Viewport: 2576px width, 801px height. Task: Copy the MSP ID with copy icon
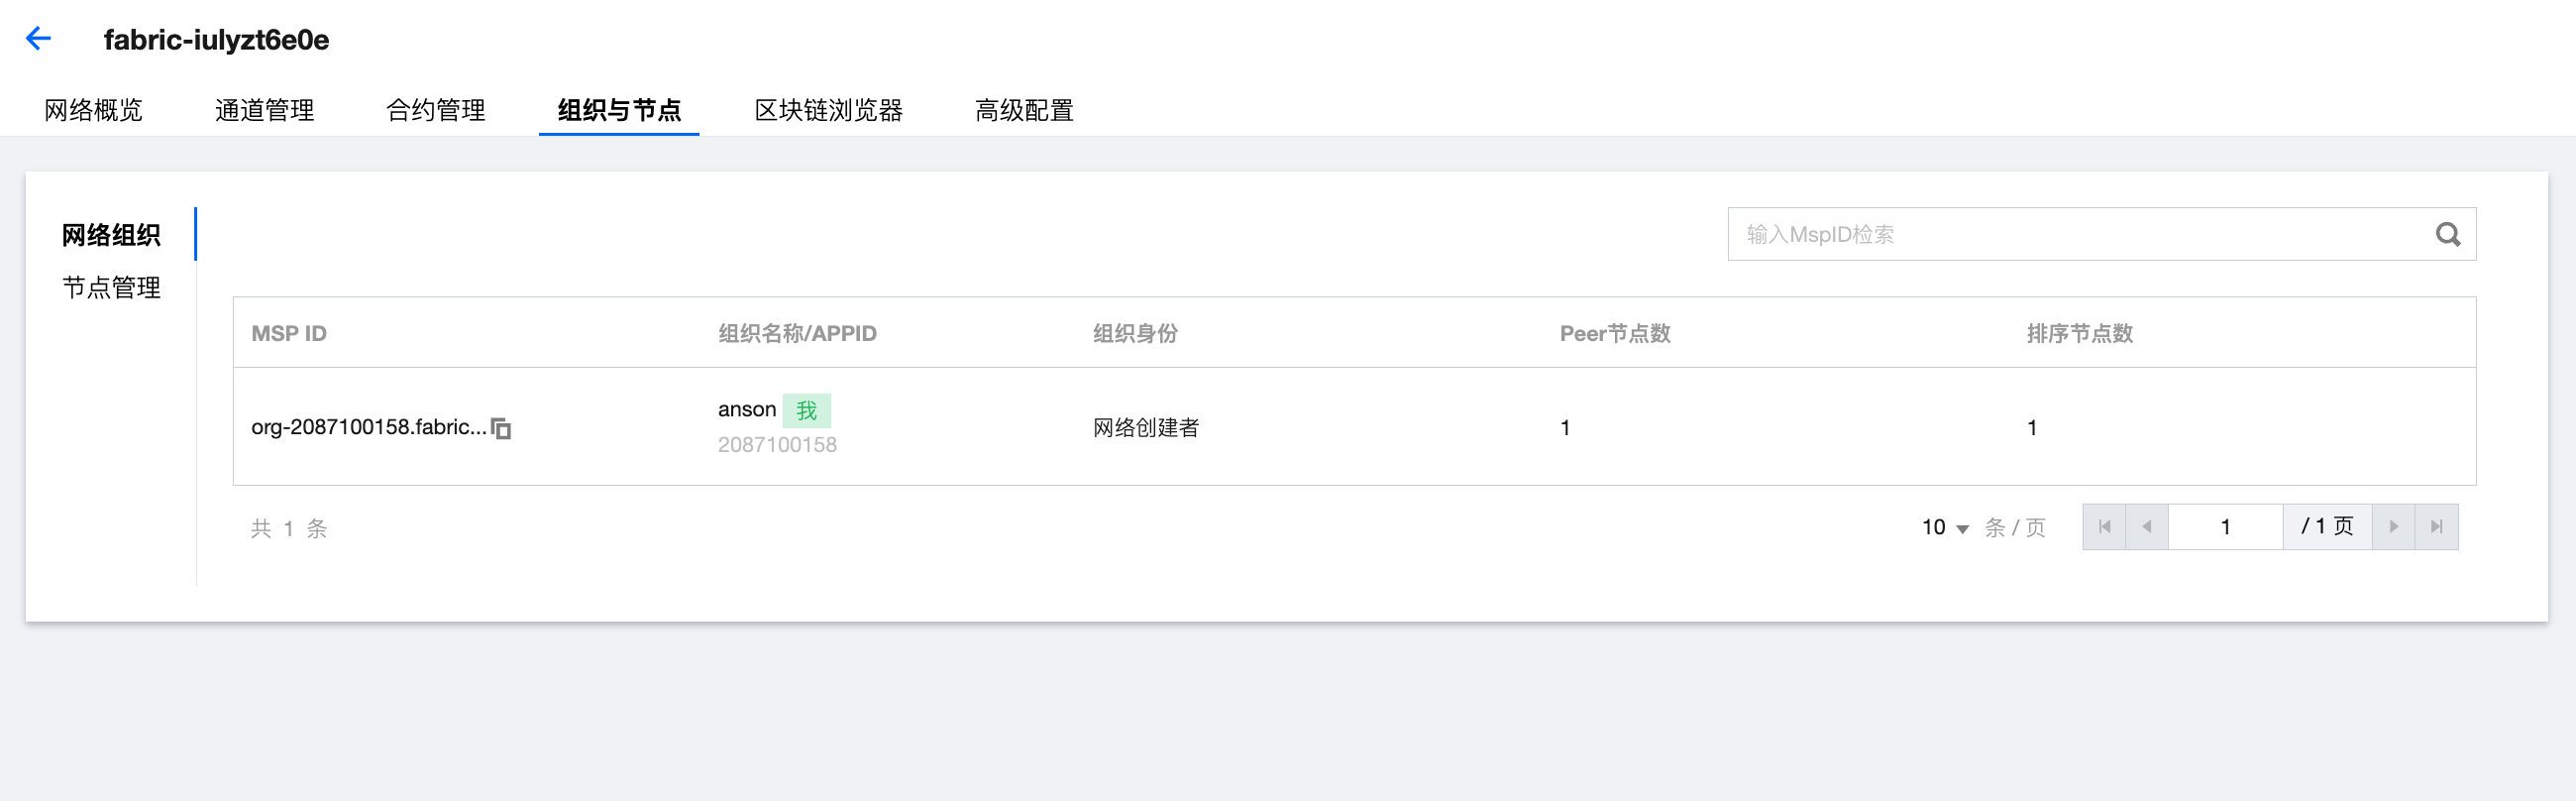pyautogui.click(x=501, y=429)
